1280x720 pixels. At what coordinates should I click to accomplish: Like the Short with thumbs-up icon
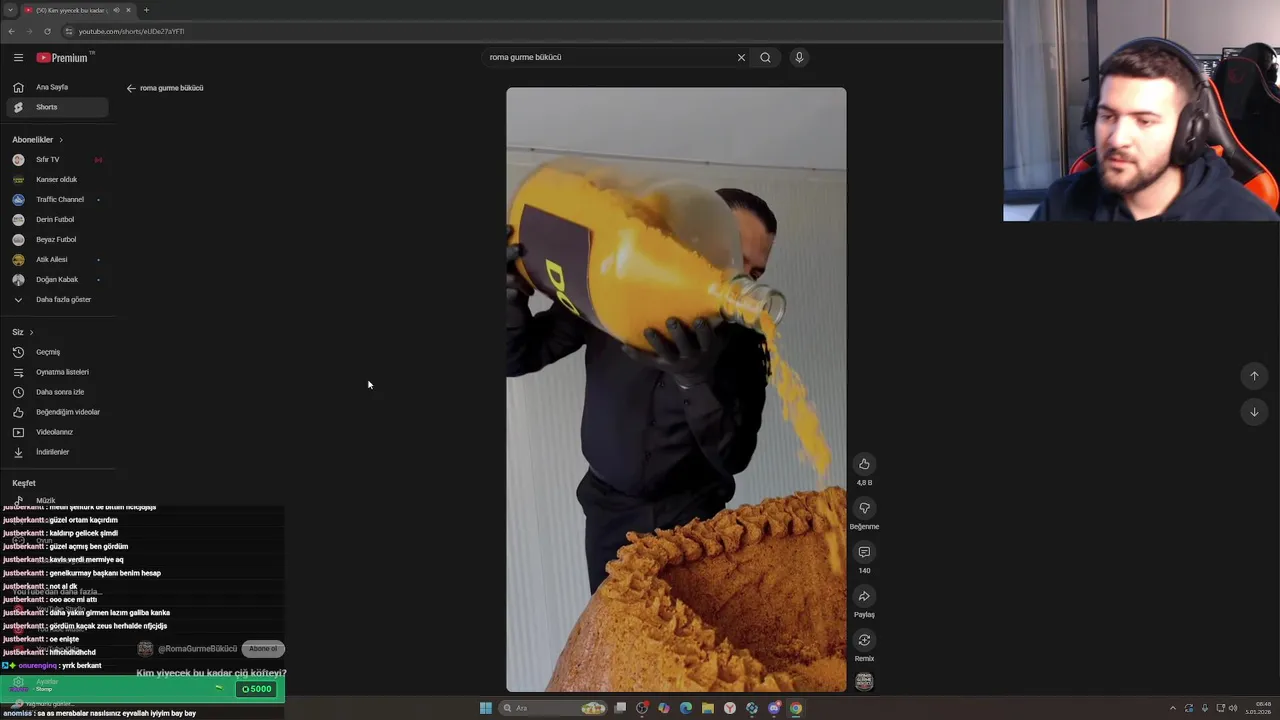[x=864, y=464]
